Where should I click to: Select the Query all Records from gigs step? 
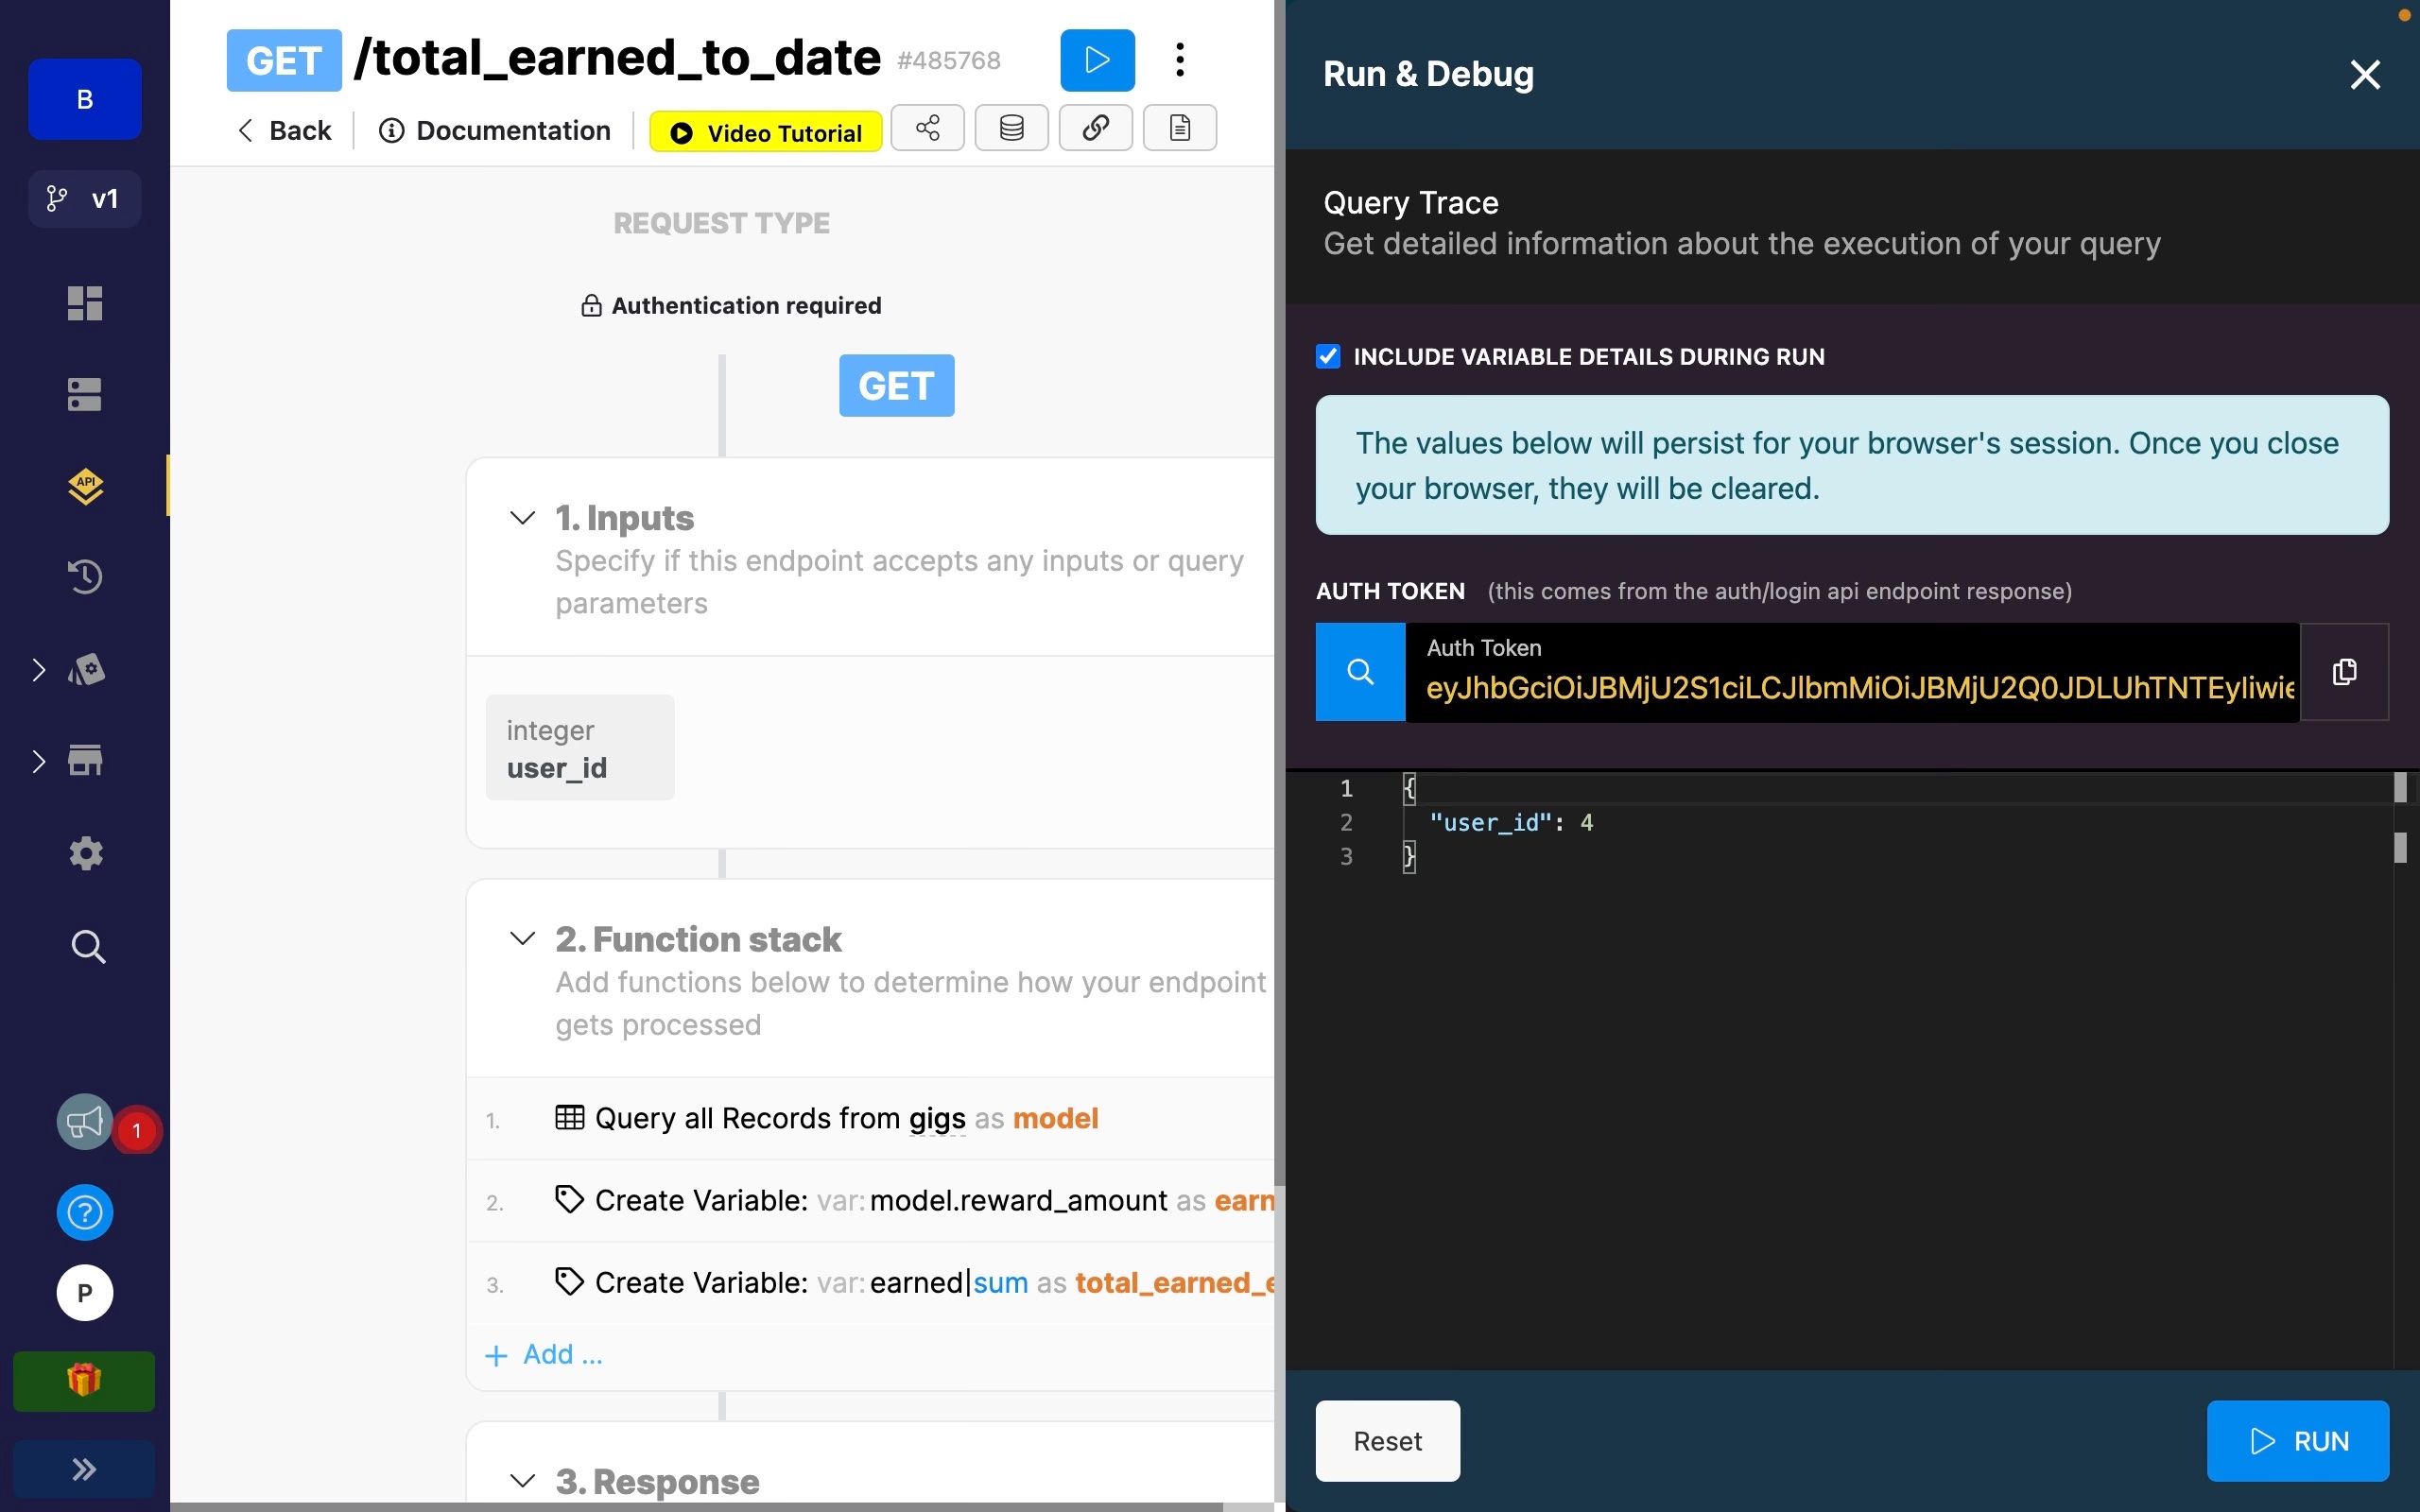tap(870, 1119)
